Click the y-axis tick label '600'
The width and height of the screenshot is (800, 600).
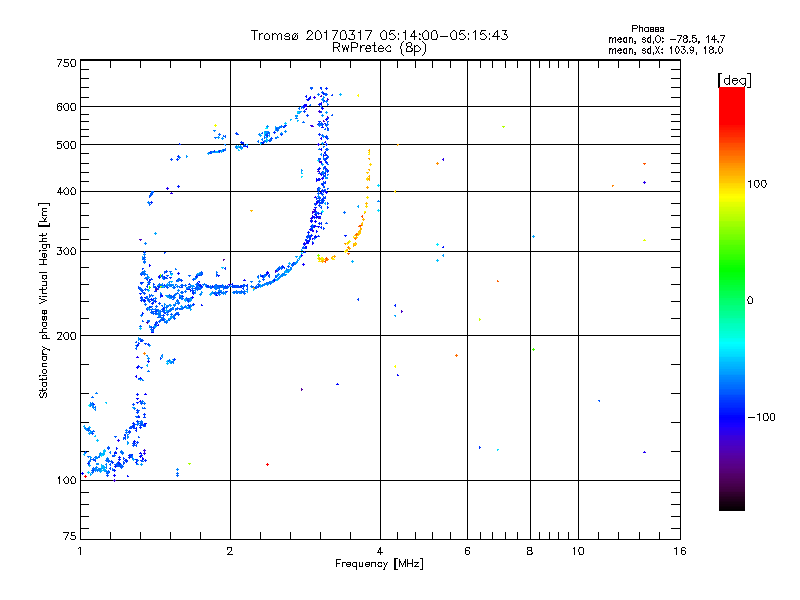[66, 107]
